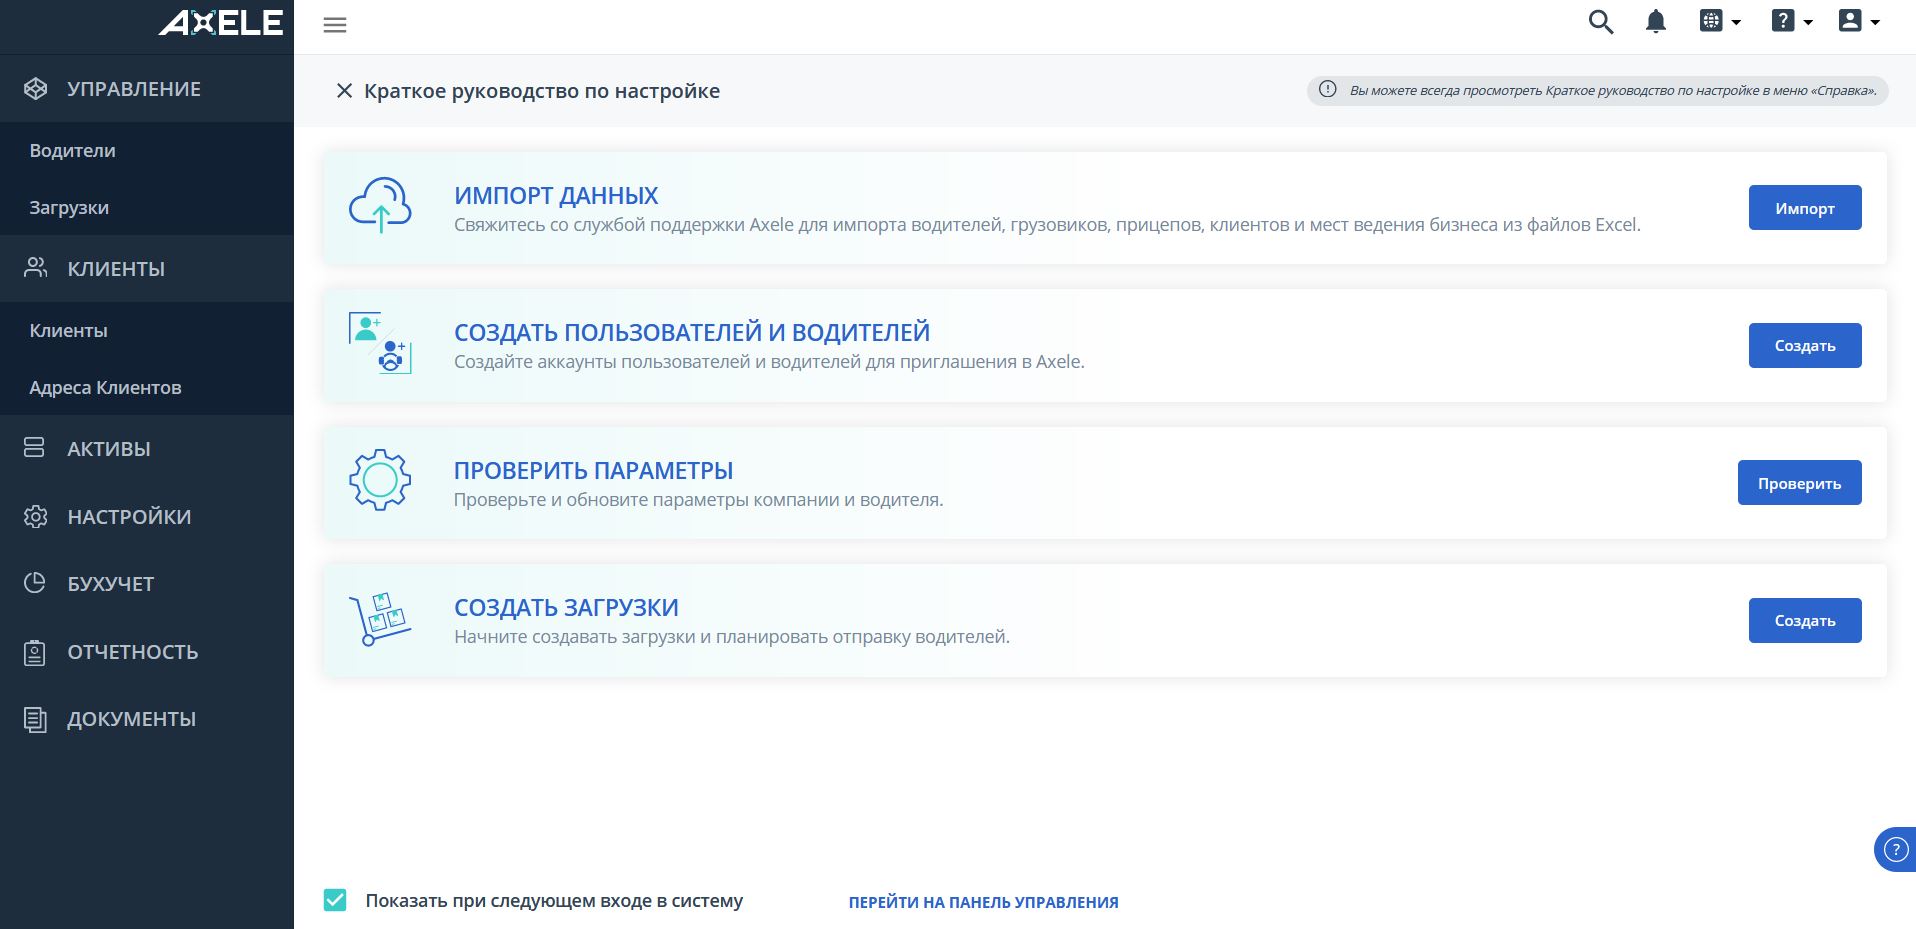The width and height of the screenshot is (1916, 929).
Task: Expand the ДОКУМЕНТЫ sidebar section
Action: click(x=147, y=719)
